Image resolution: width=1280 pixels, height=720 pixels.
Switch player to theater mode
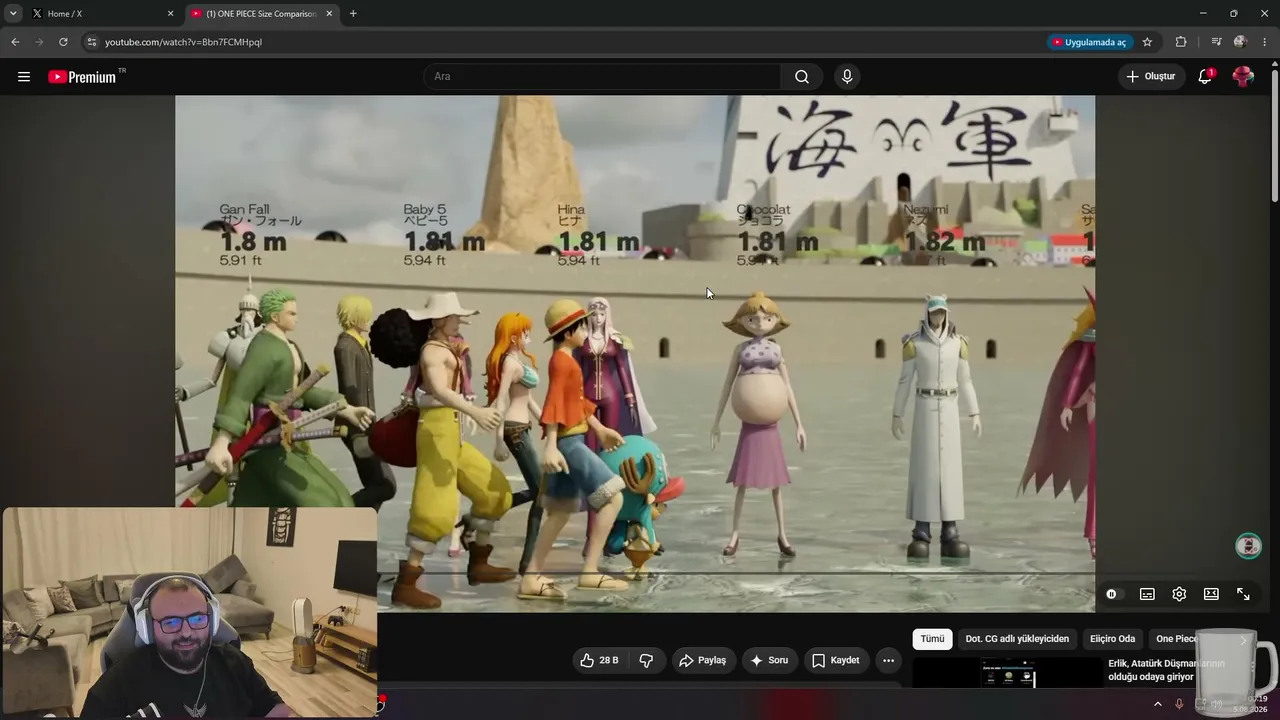coord(1211,594)
